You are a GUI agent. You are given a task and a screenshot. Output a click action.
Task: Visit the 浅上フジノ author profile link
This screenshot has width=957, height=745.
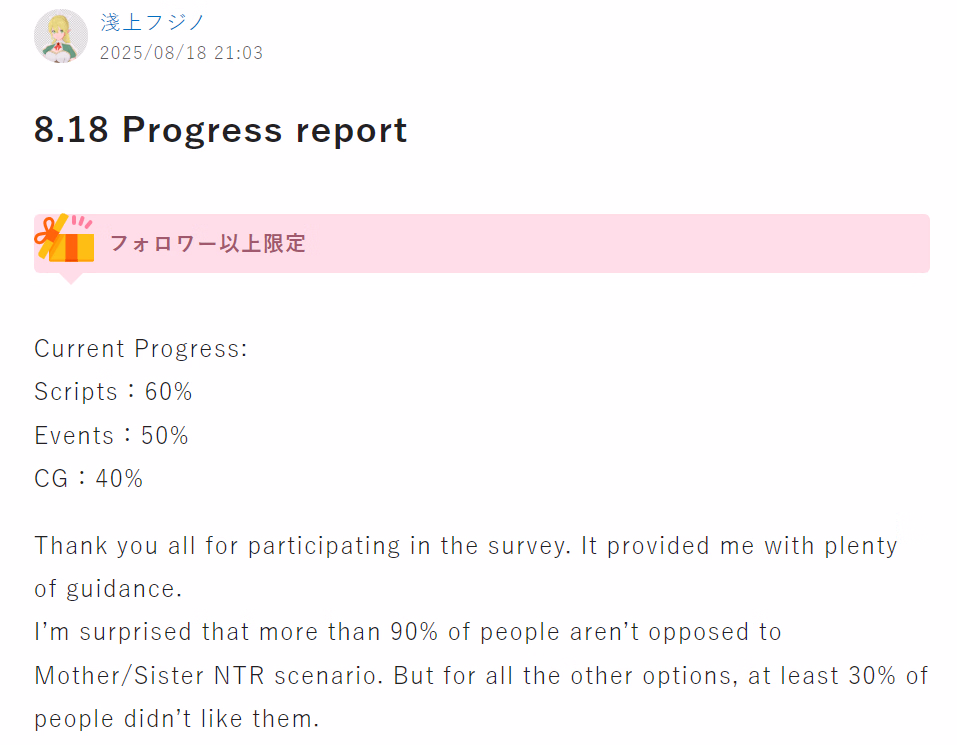click(152, 23)
